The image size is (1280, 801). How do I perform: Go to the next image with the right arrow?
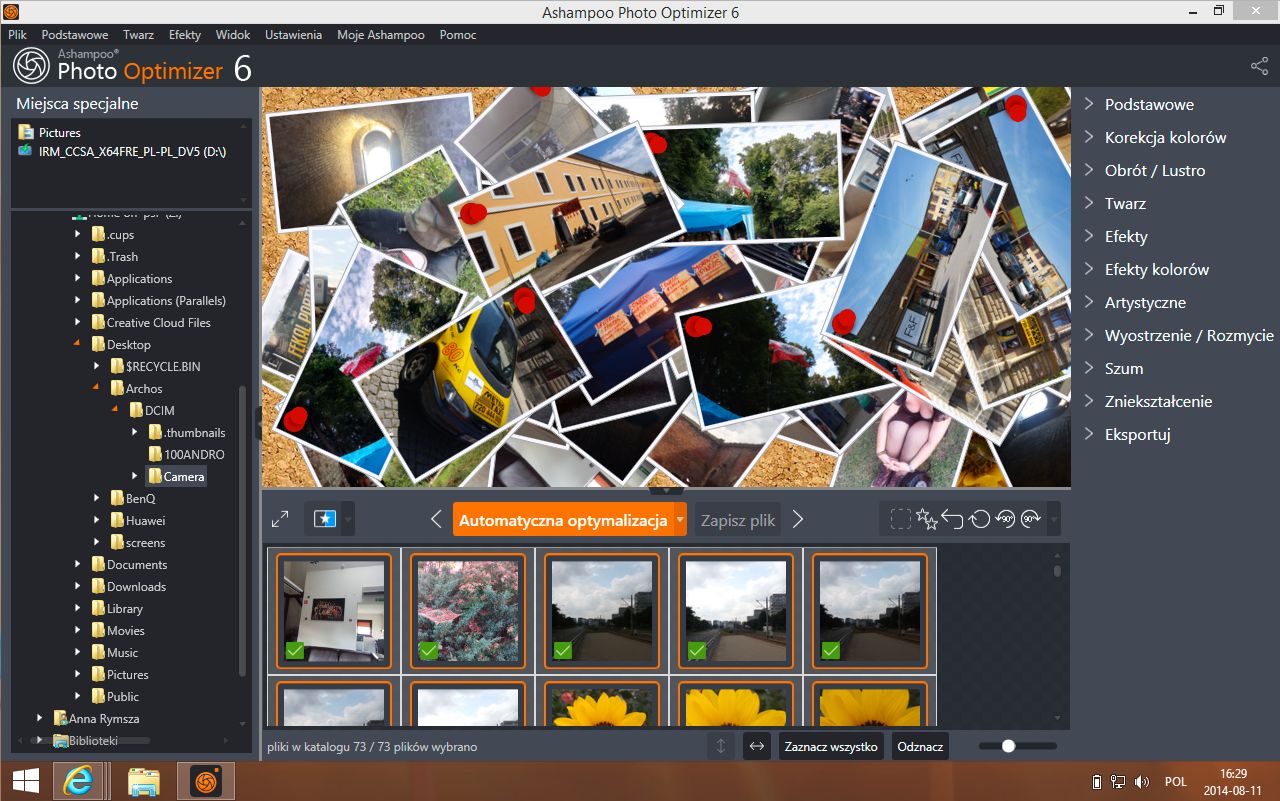[798, 519]
